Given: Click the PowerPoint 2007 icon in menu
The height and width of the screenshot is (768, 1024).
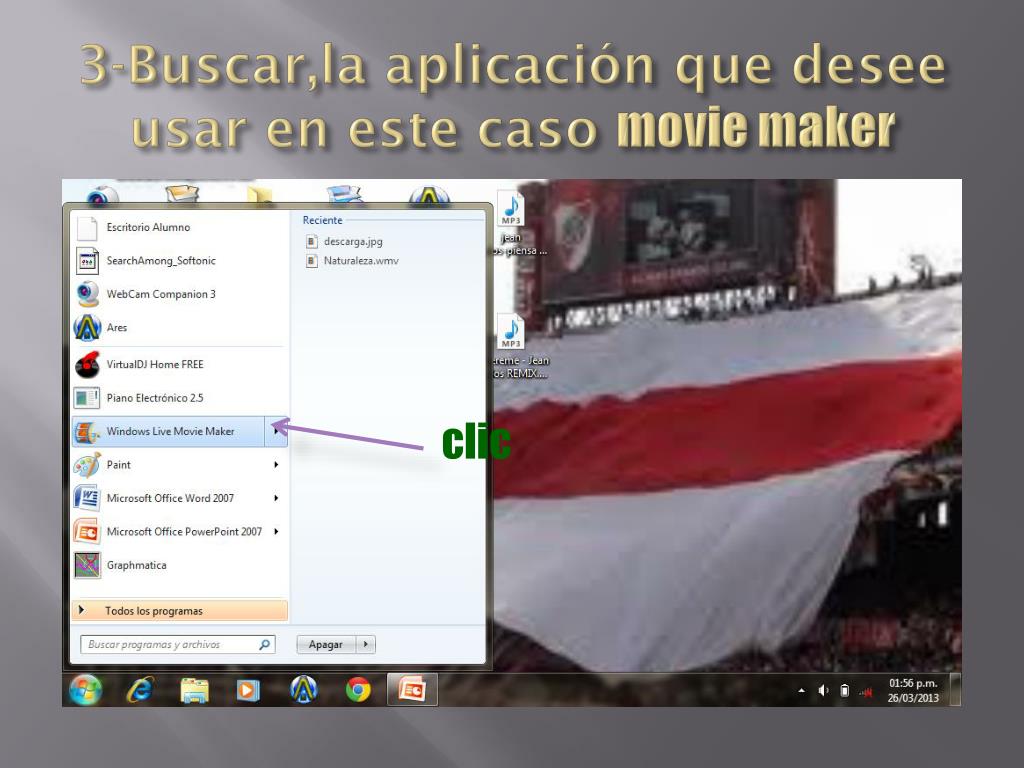Looking at the screenshot, I should [87, 532].
